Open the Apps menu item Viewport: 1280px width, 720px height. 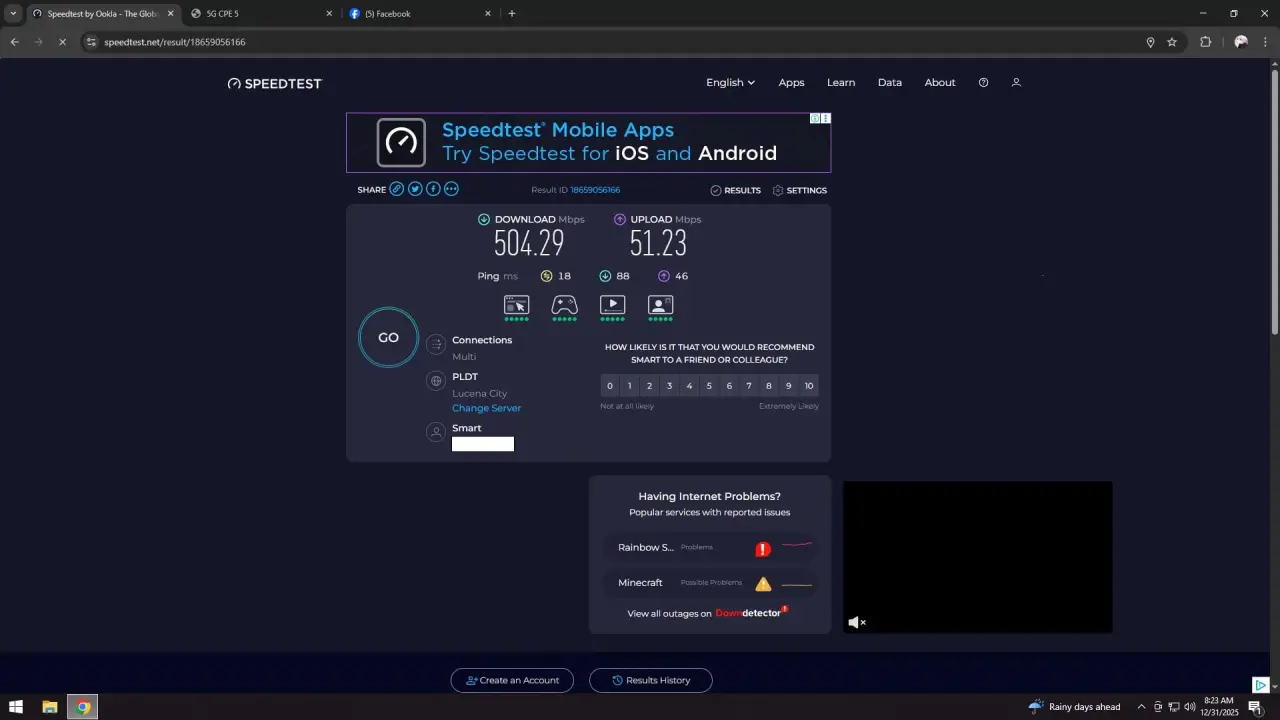point(791,83)
